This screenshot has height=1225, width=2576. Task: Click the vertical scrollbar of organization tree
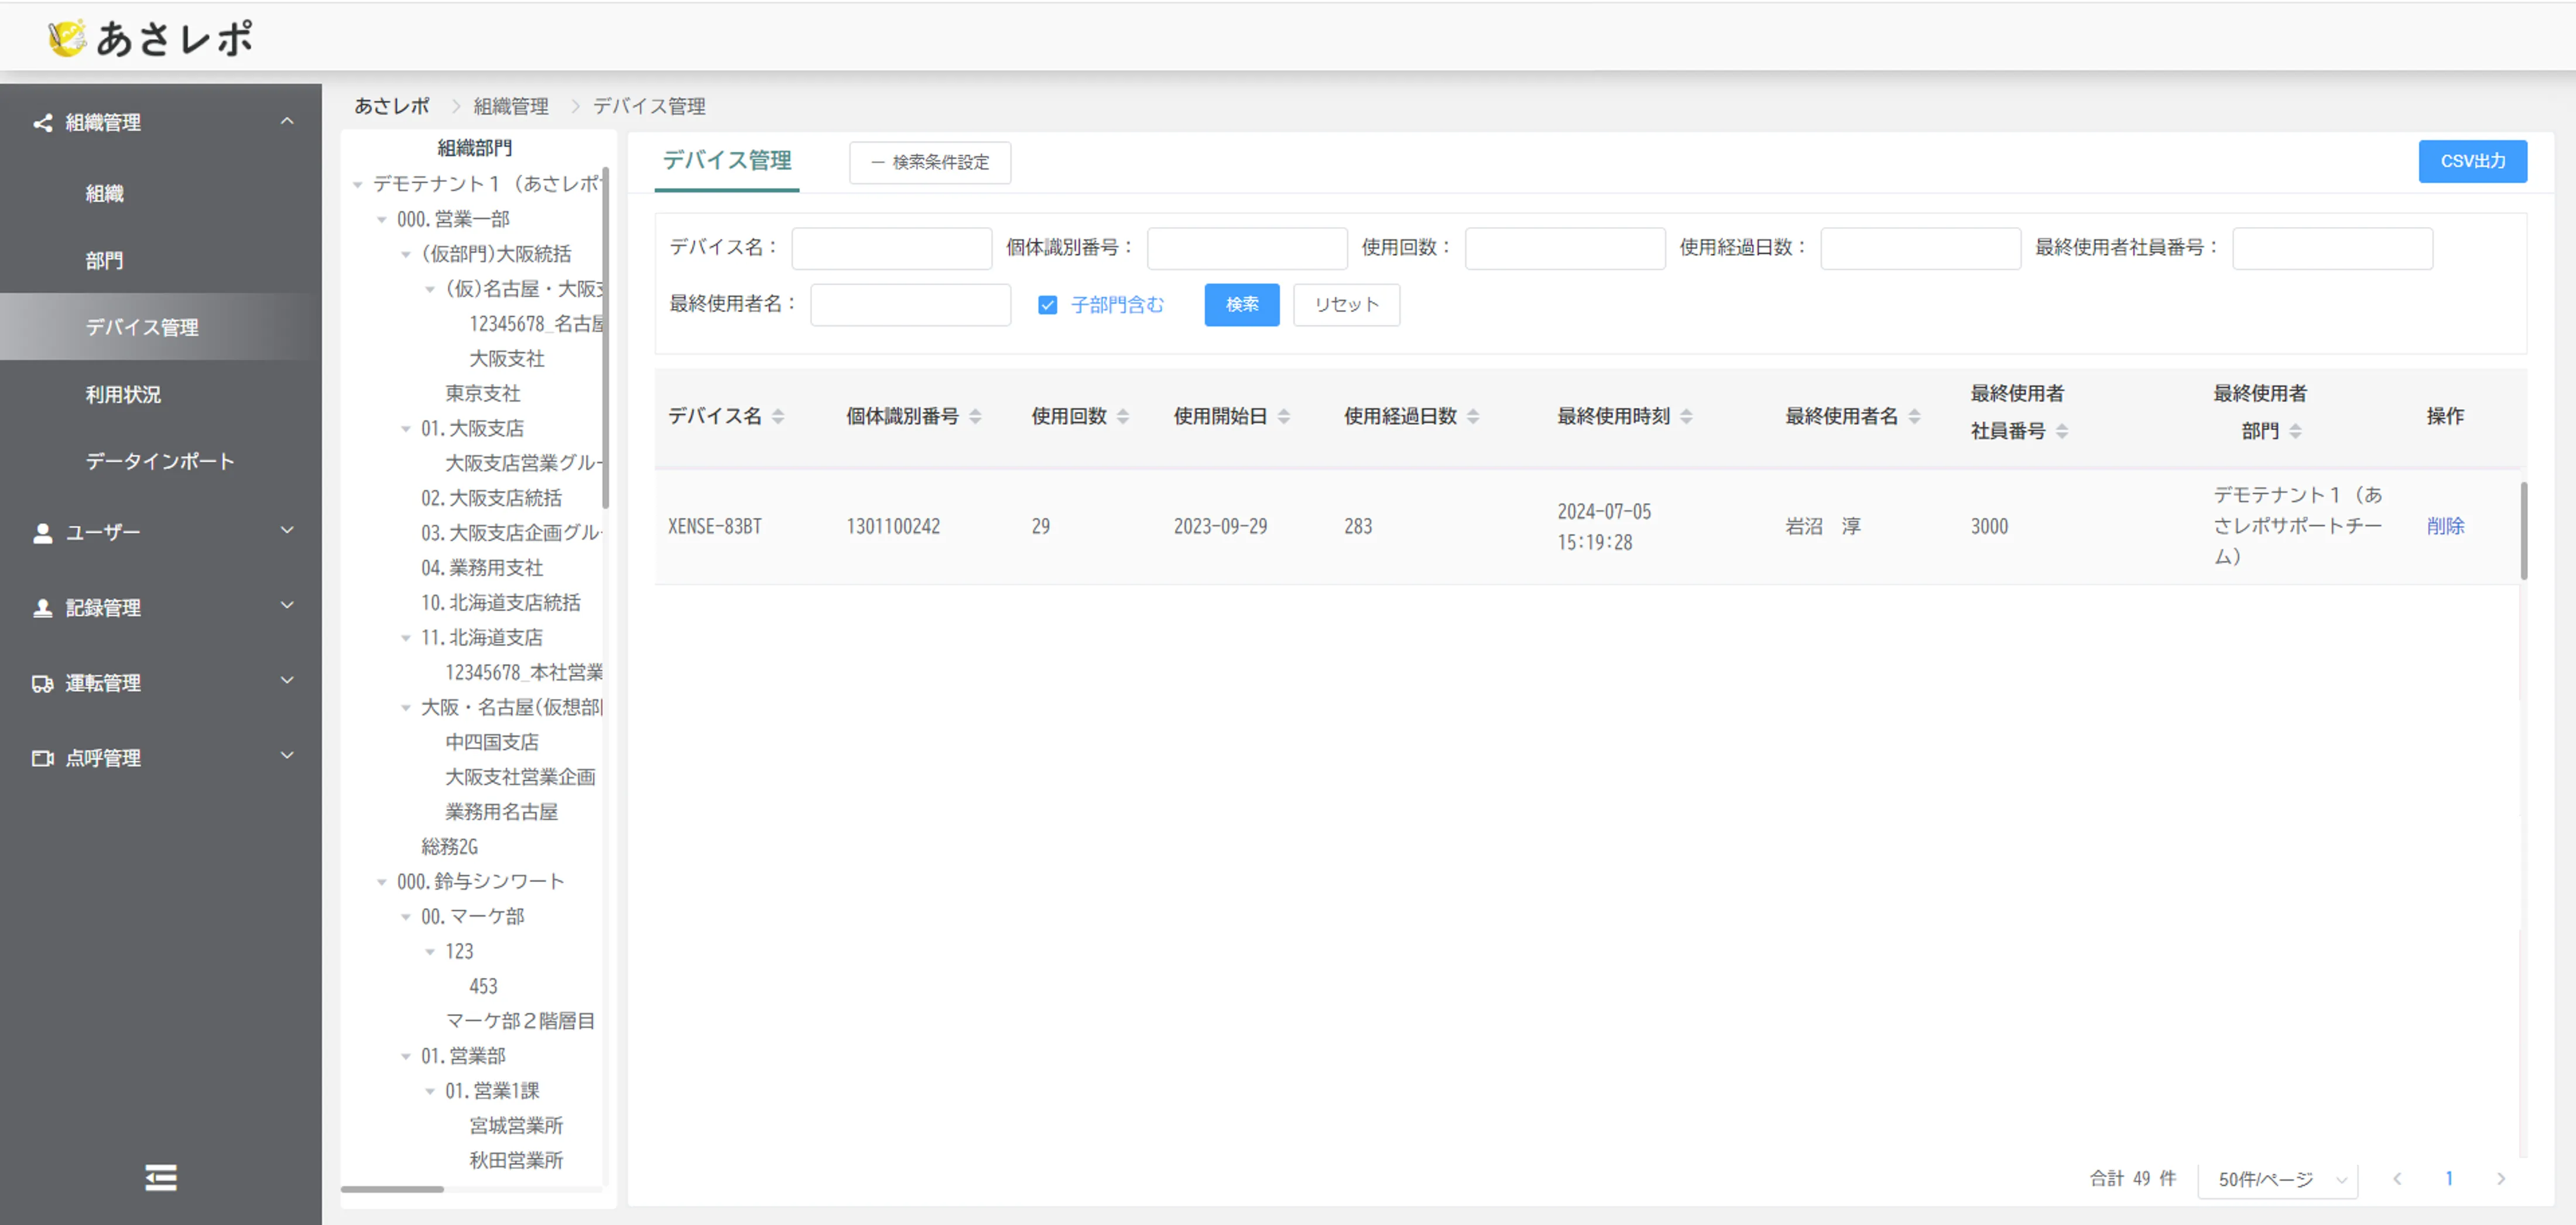click(606, 338)
